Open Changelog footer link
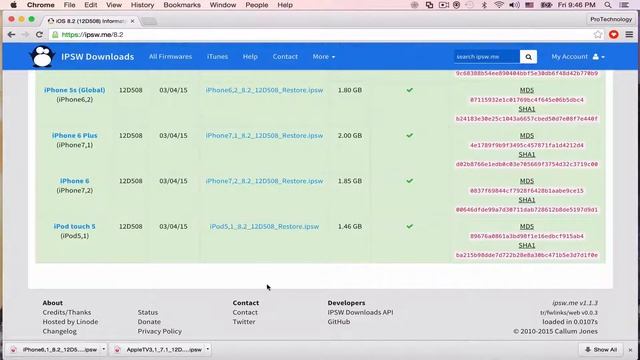 click(x=60, y=331)
